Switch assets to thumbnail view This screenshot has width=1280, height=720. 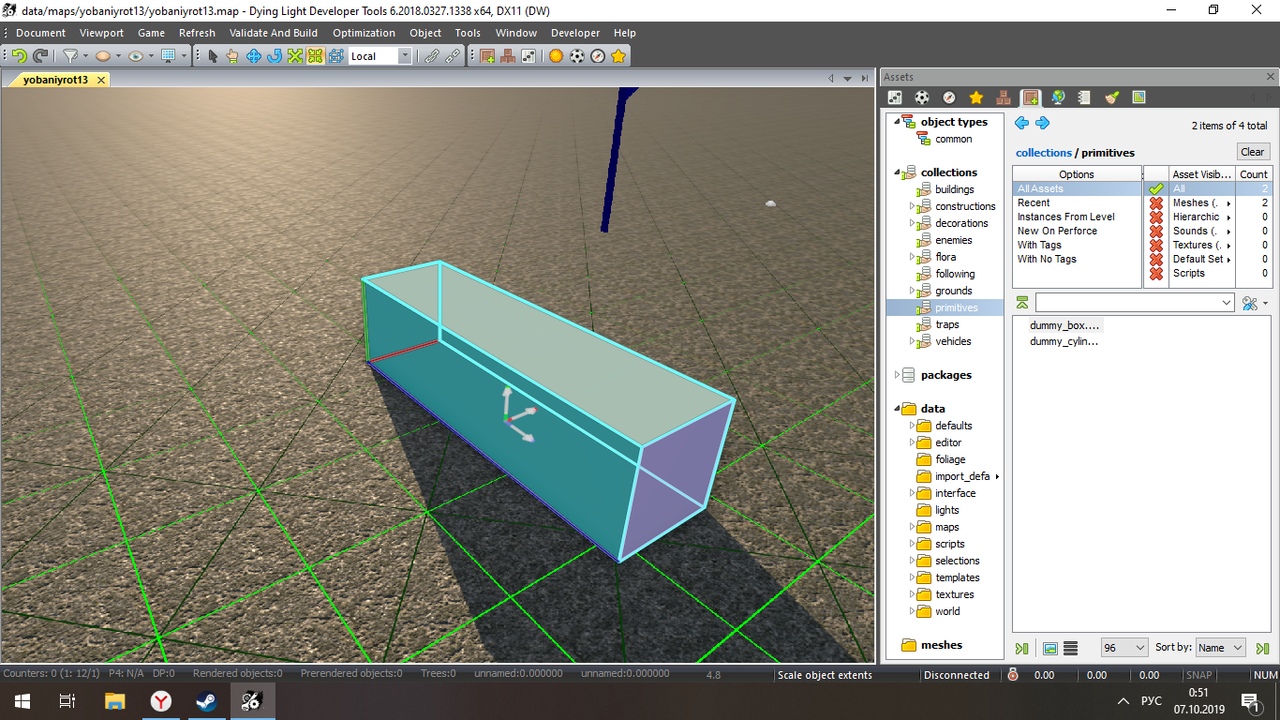[x=1050, y=648]
